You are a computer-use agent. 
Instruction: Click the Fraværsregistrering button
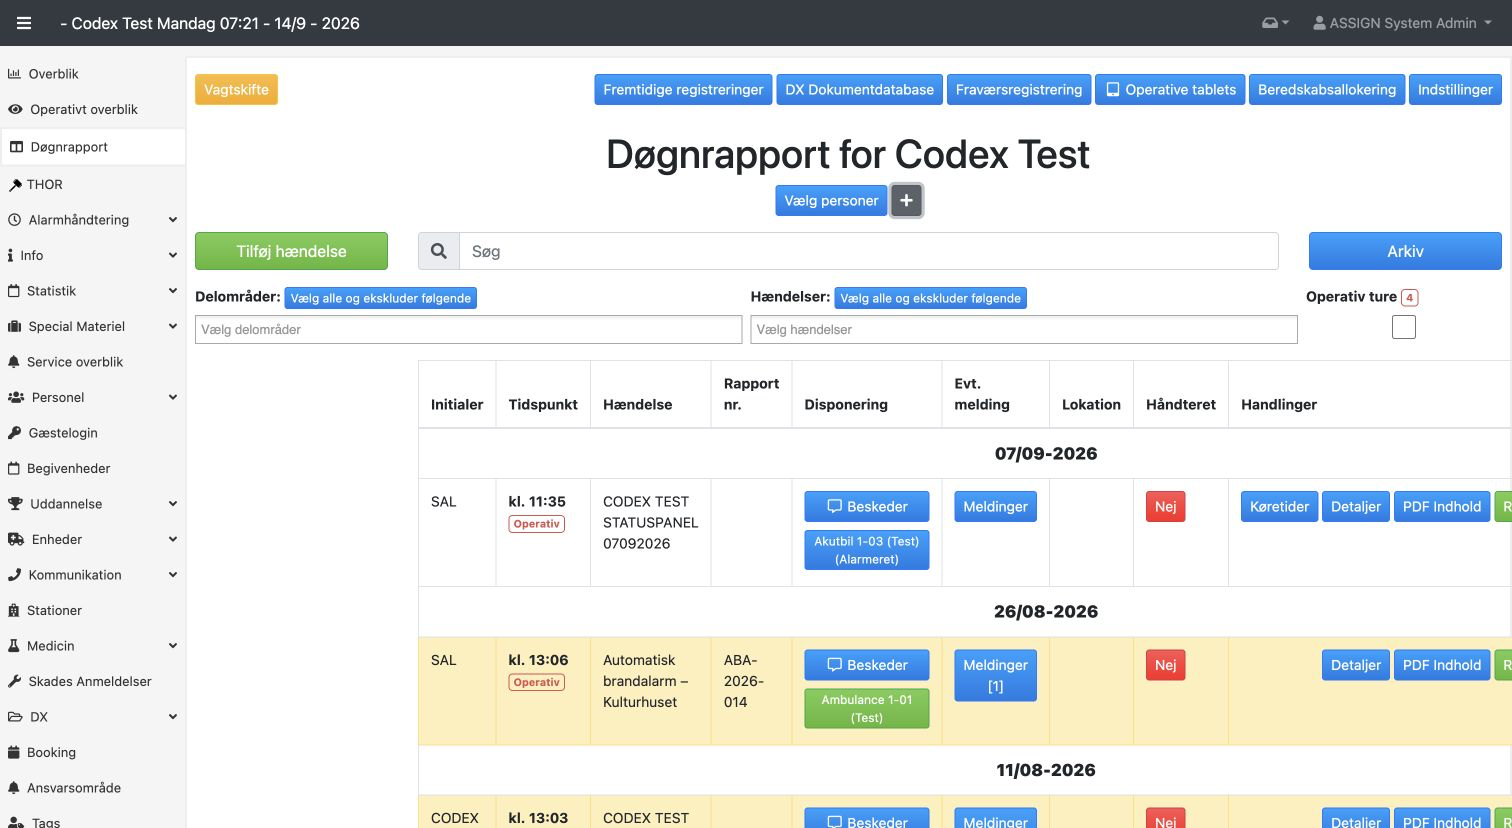pyautogui.click(x=1019, y=89)
